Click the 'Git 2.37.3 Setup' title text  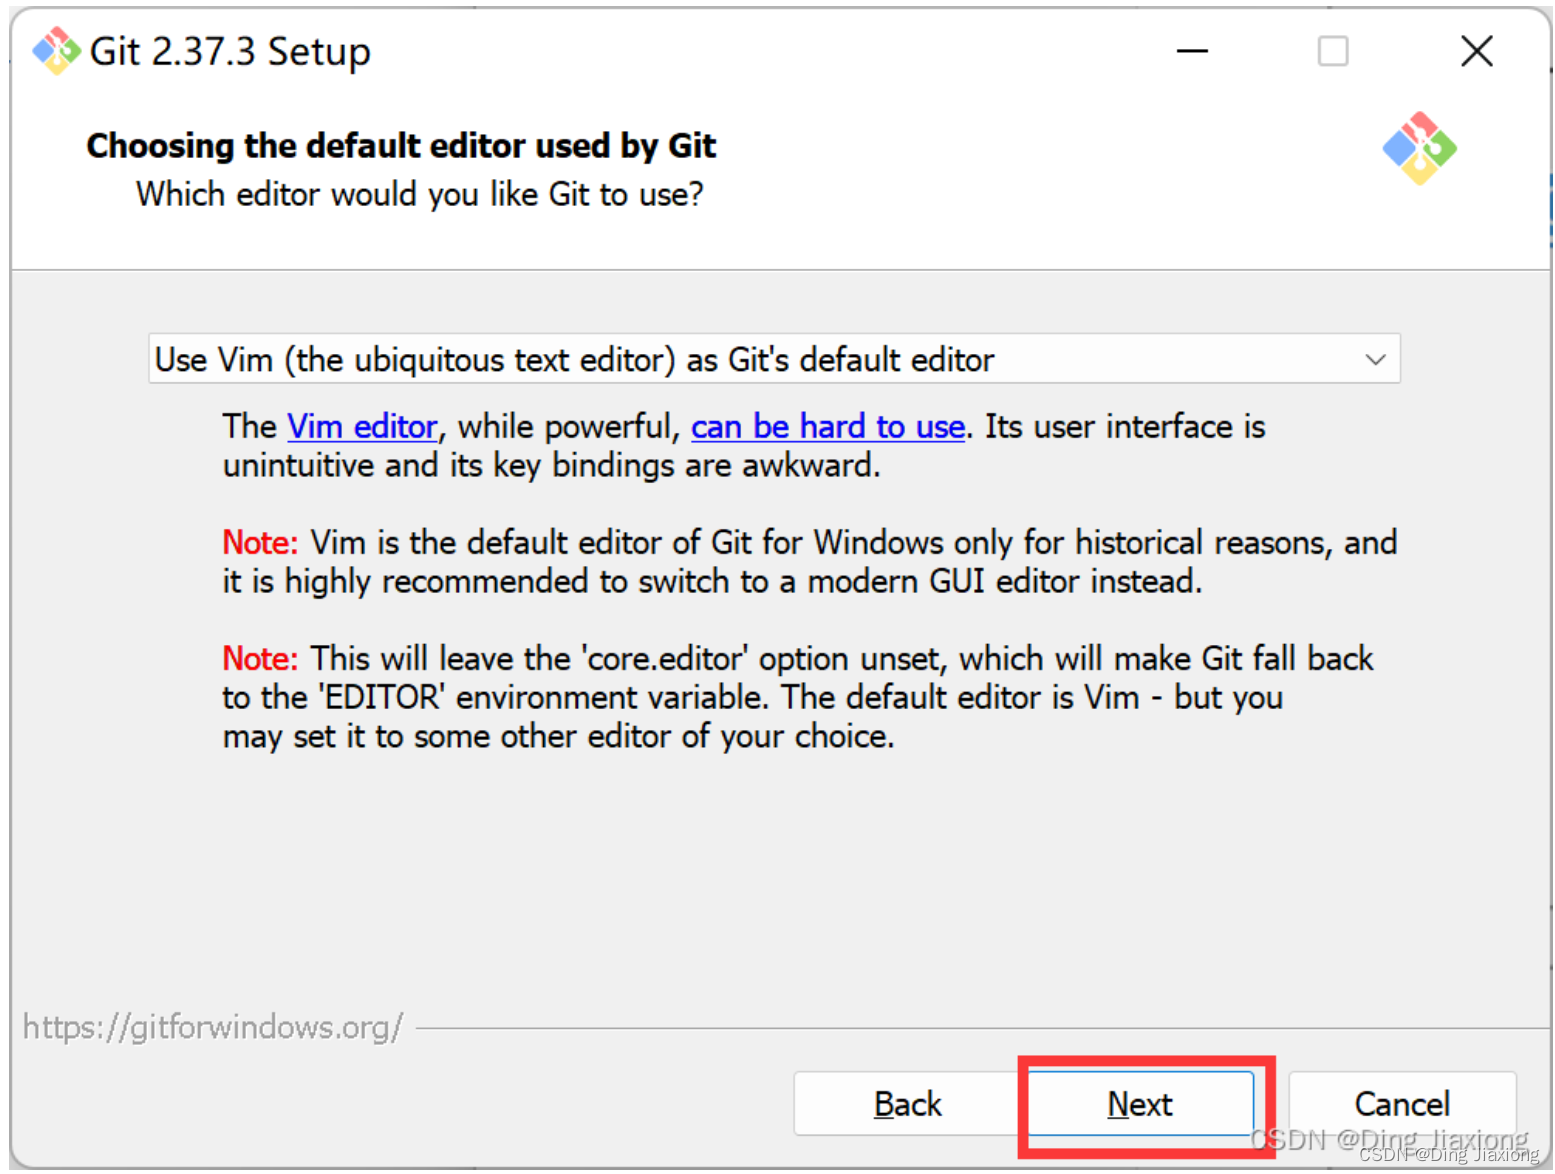click(x=230, y=51)
